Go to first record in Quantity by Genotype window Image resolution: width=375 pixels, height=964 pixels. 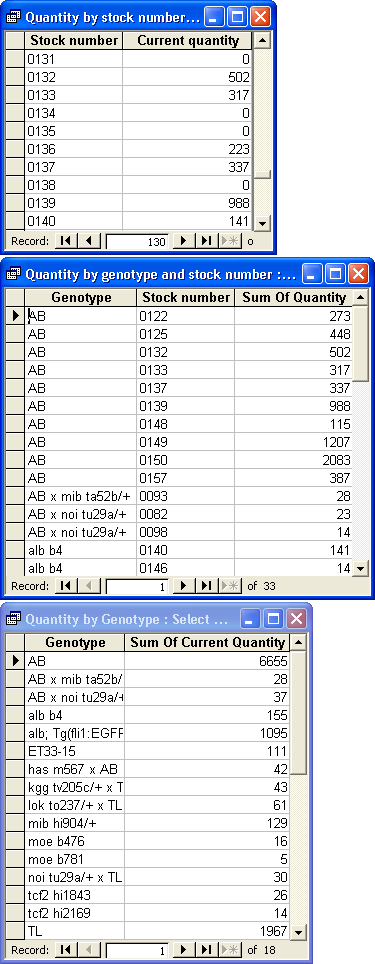66,950
